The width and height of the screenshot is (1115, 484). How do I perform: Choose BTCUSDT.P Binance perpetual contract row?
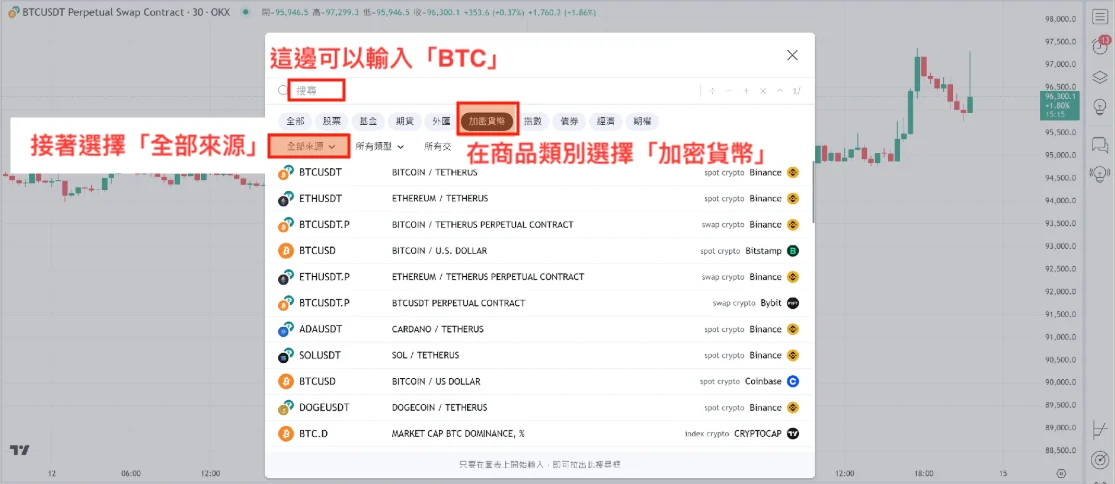[x=540, y=225]
